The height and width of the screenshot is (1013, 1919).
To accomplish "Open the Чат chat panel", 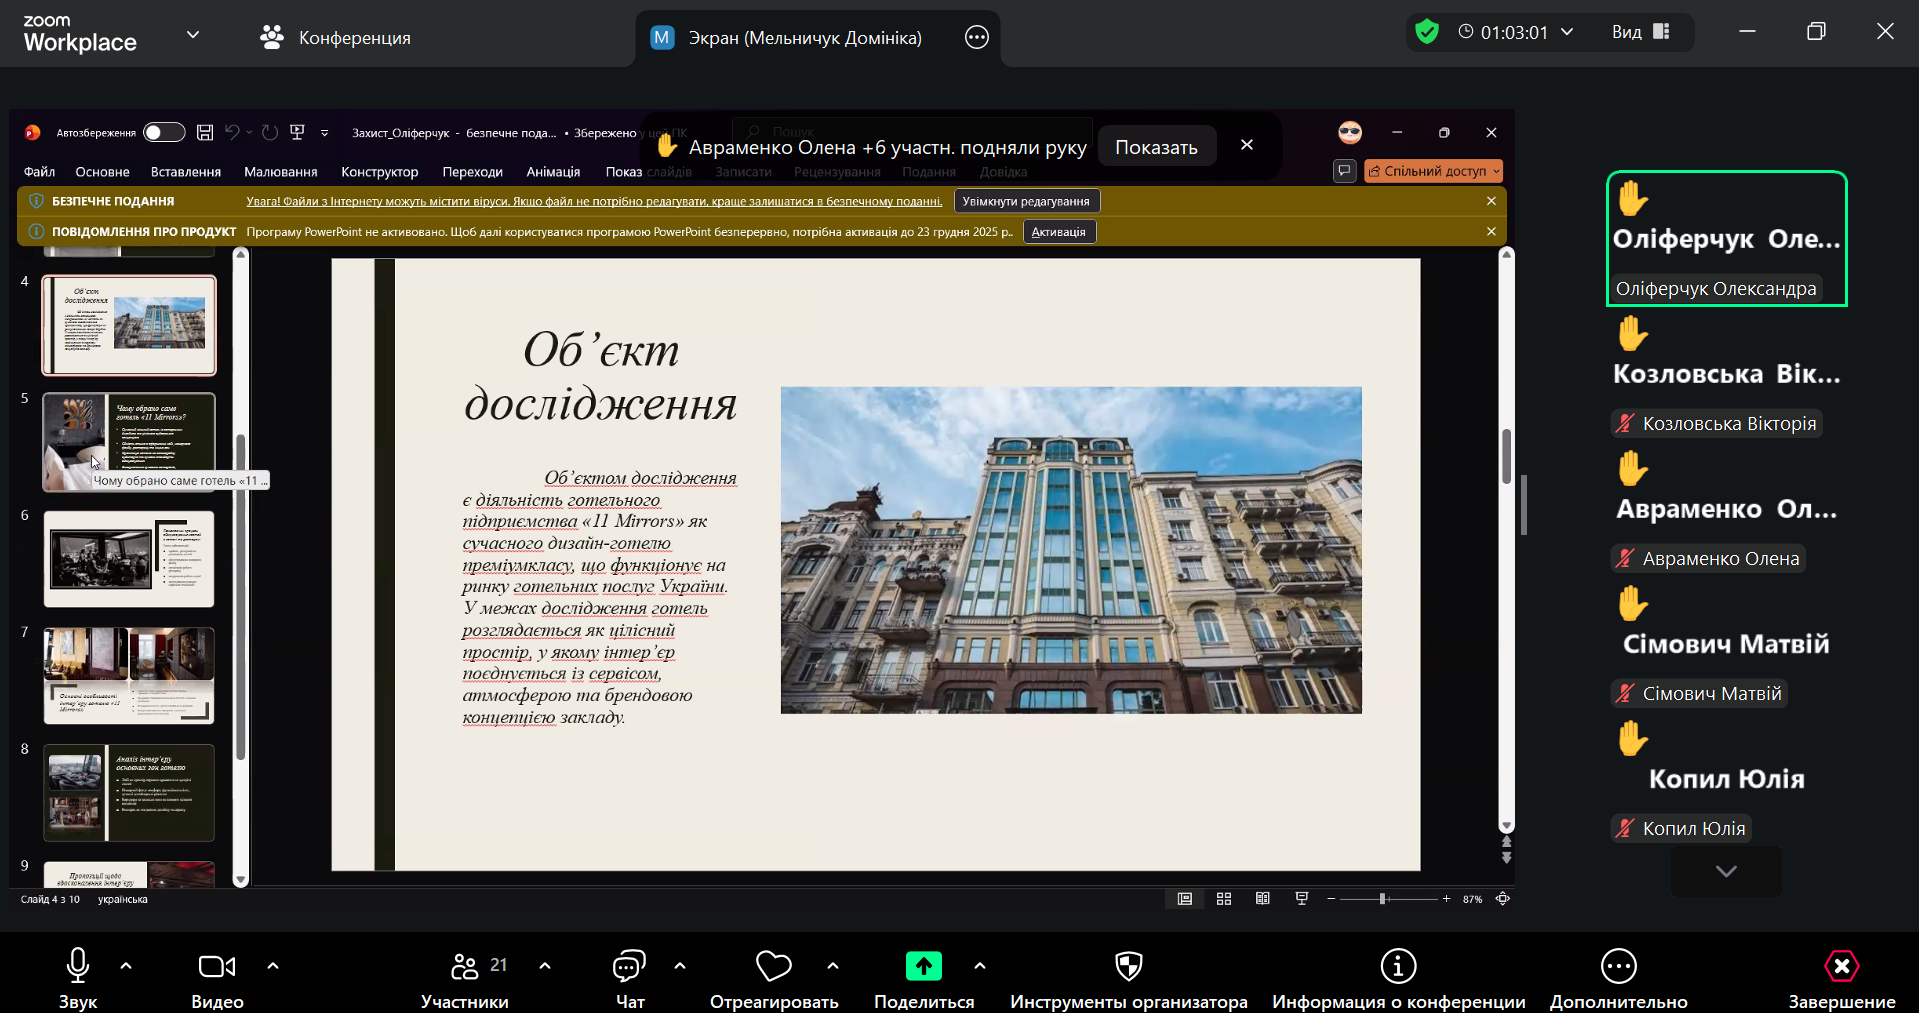I will pyautogui.click(x=629, y=966).
